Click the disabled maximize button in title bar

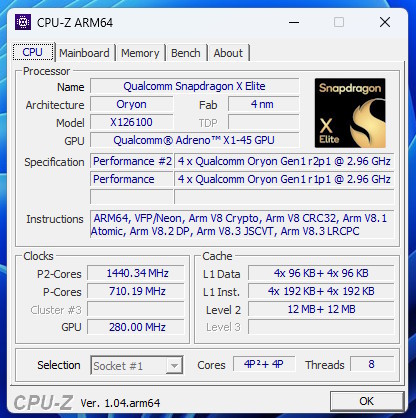click(339, 22)
